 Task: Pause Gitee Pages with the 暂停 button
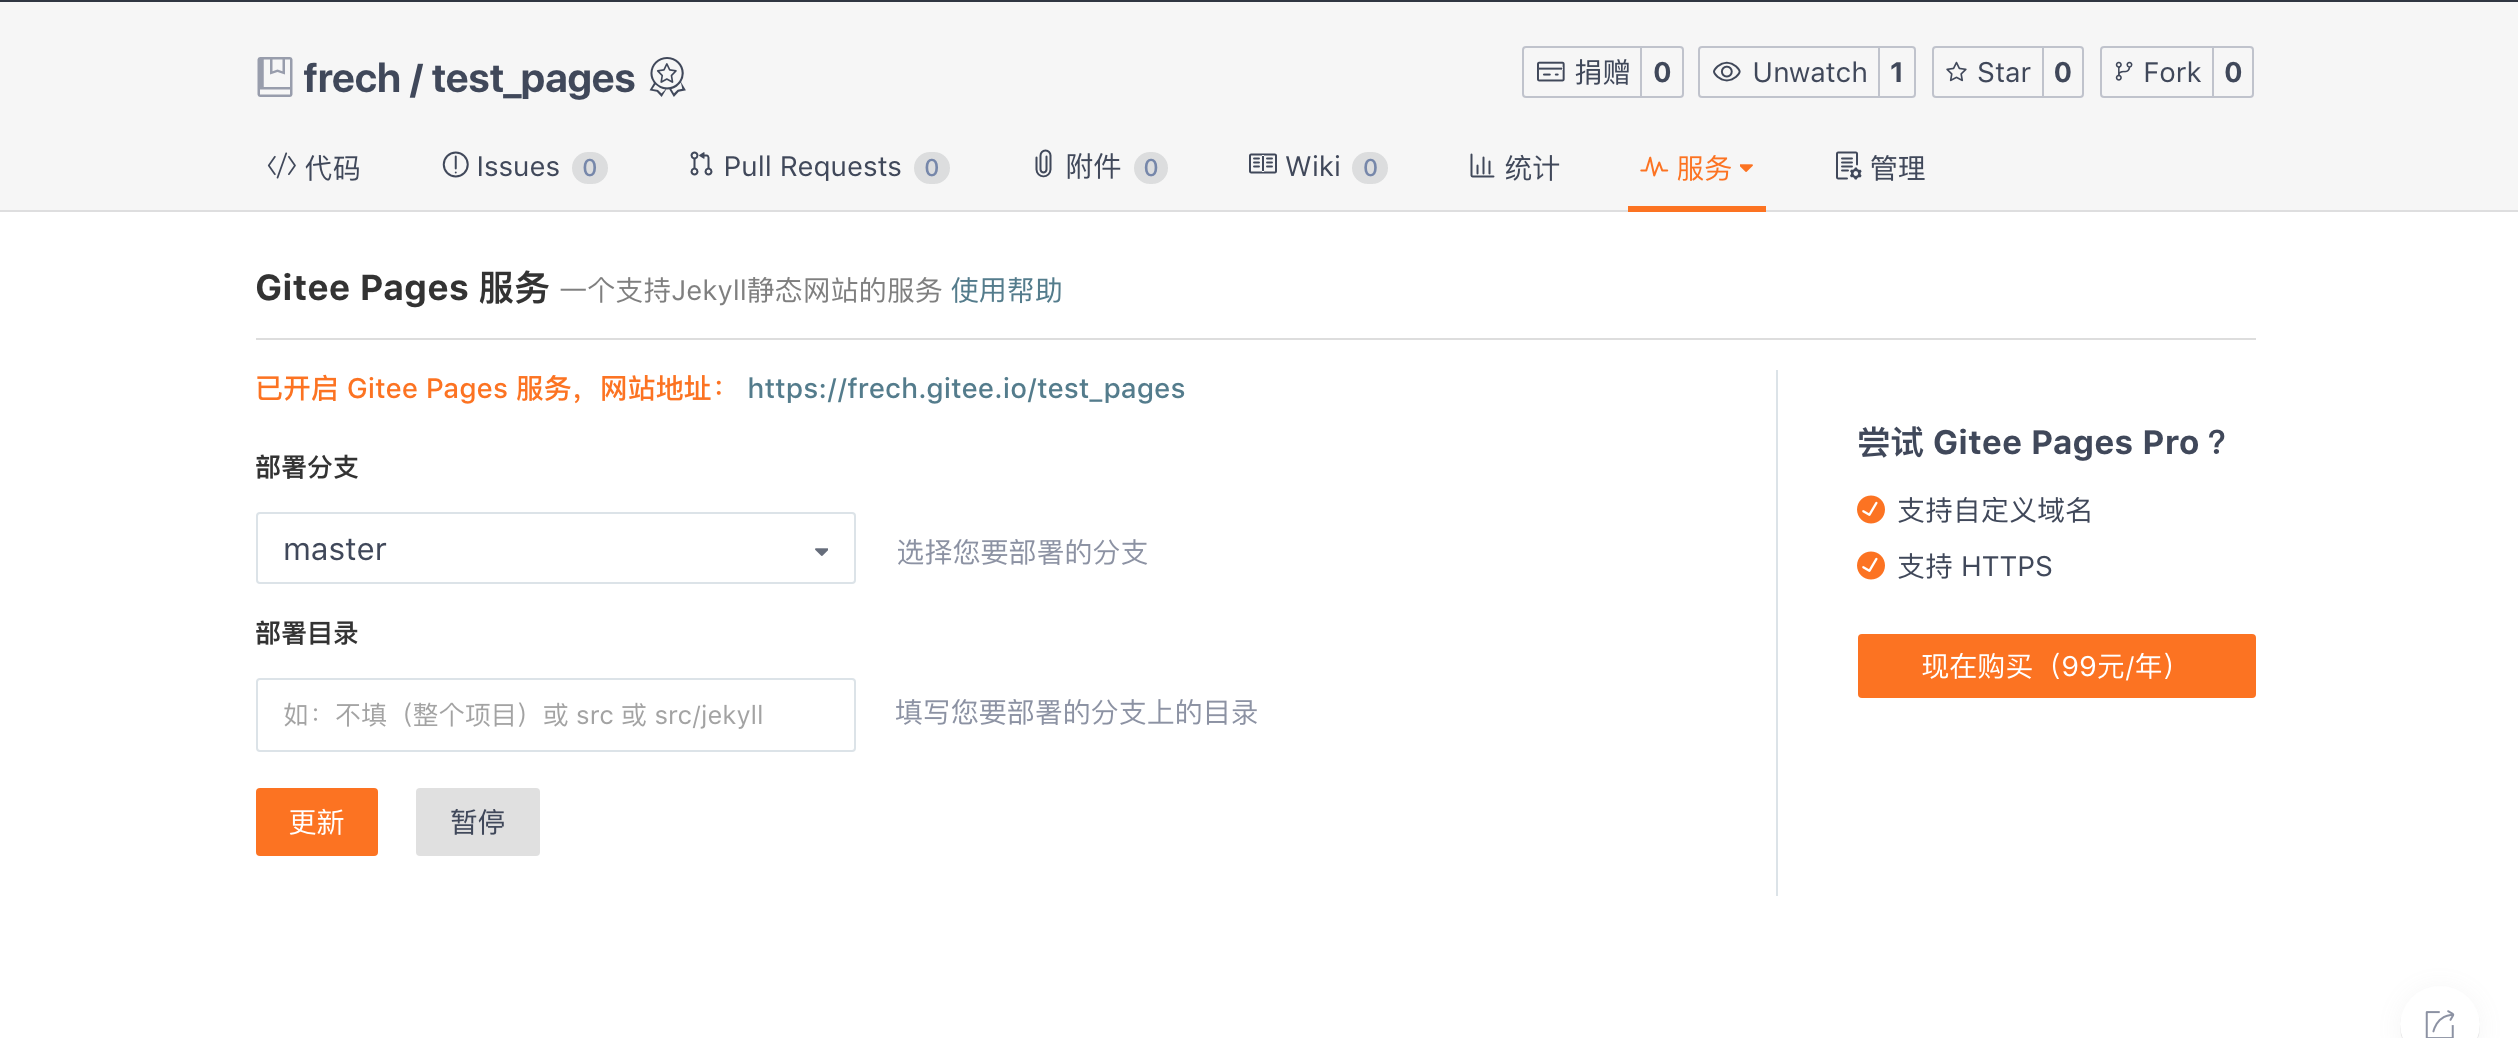(x=477, y=821)
